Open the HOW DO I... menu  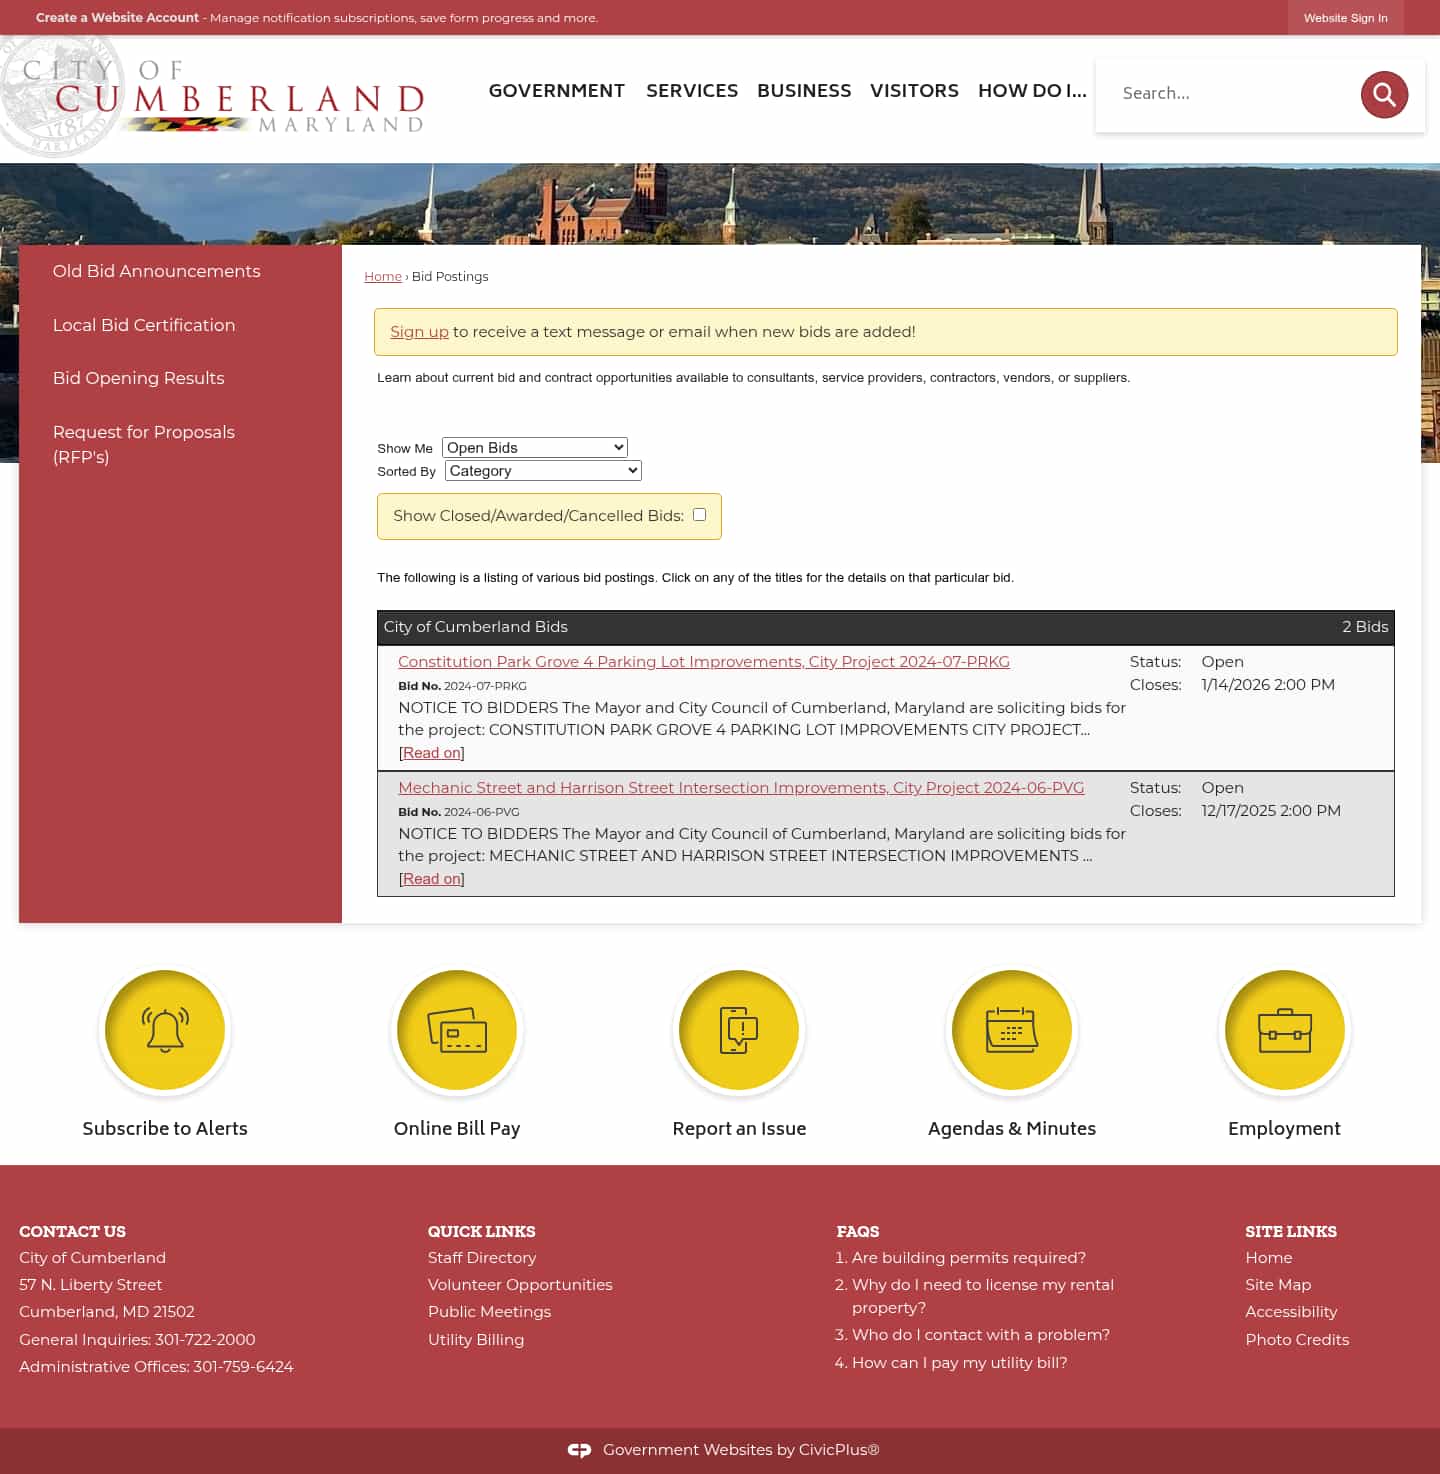coord(1031,90)
